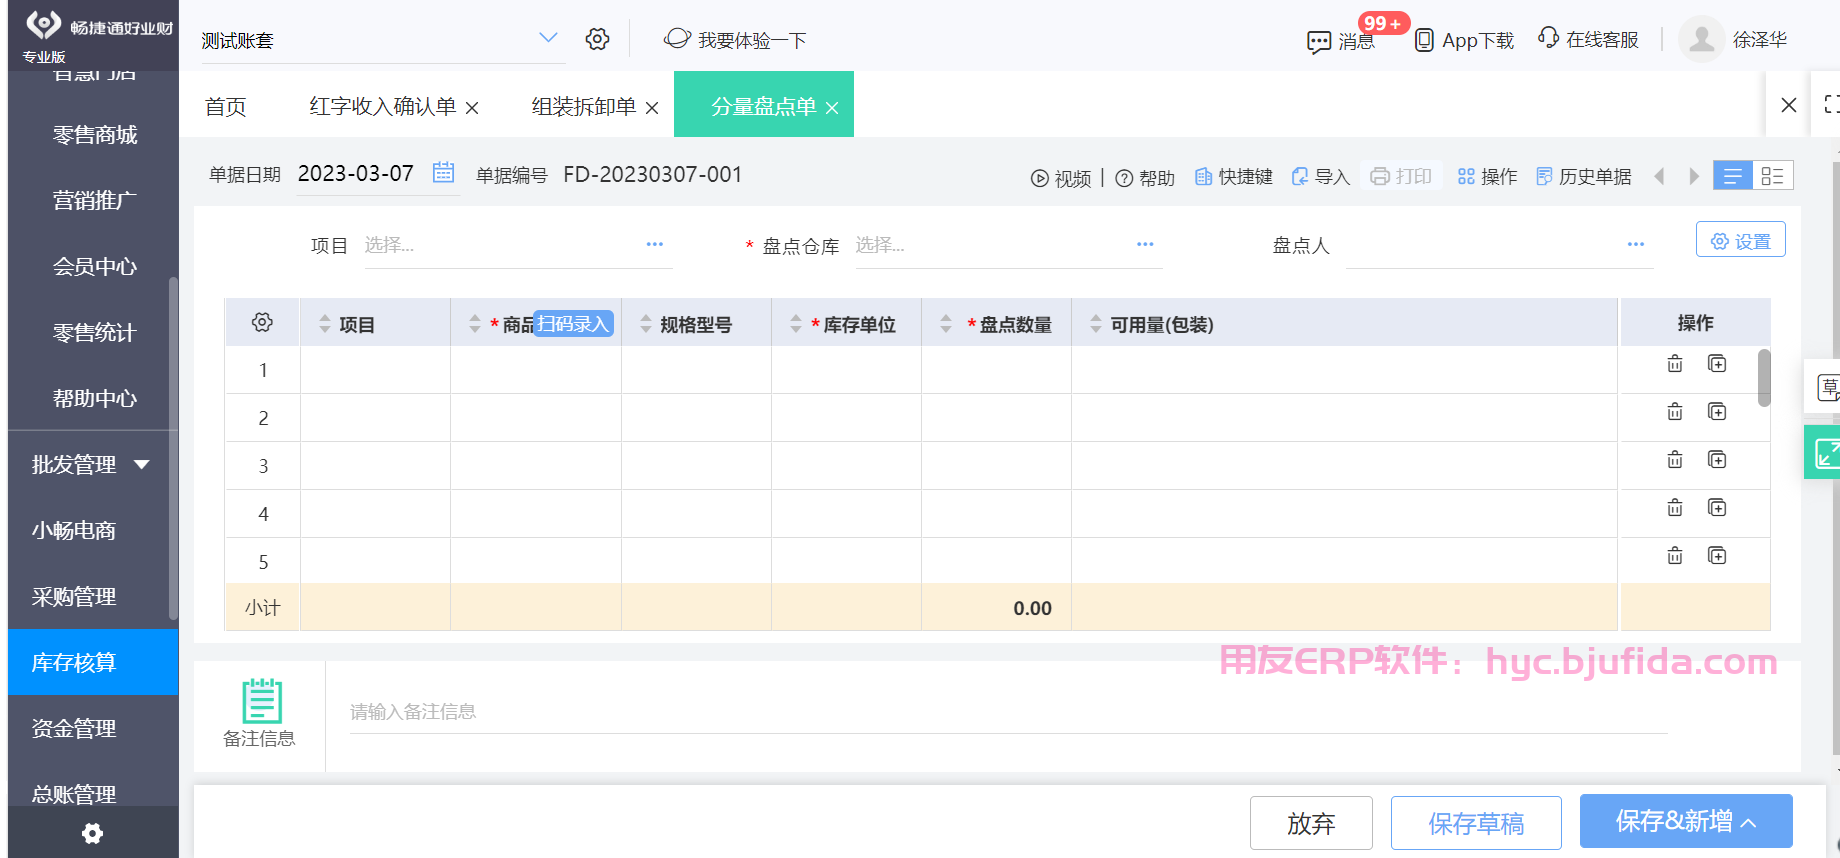Open 帮助 help link
The width and height of the screenshot is (1840, 858).
(1145, 178)
